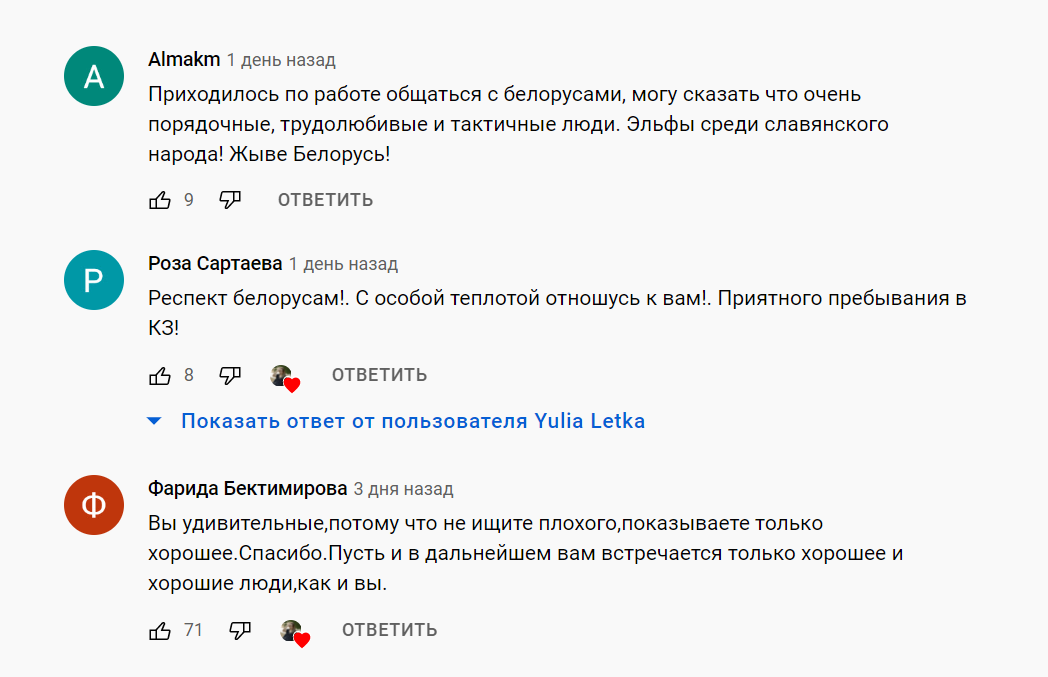
Task: Dislike the comment by Almakm
Action: point(231,200)
